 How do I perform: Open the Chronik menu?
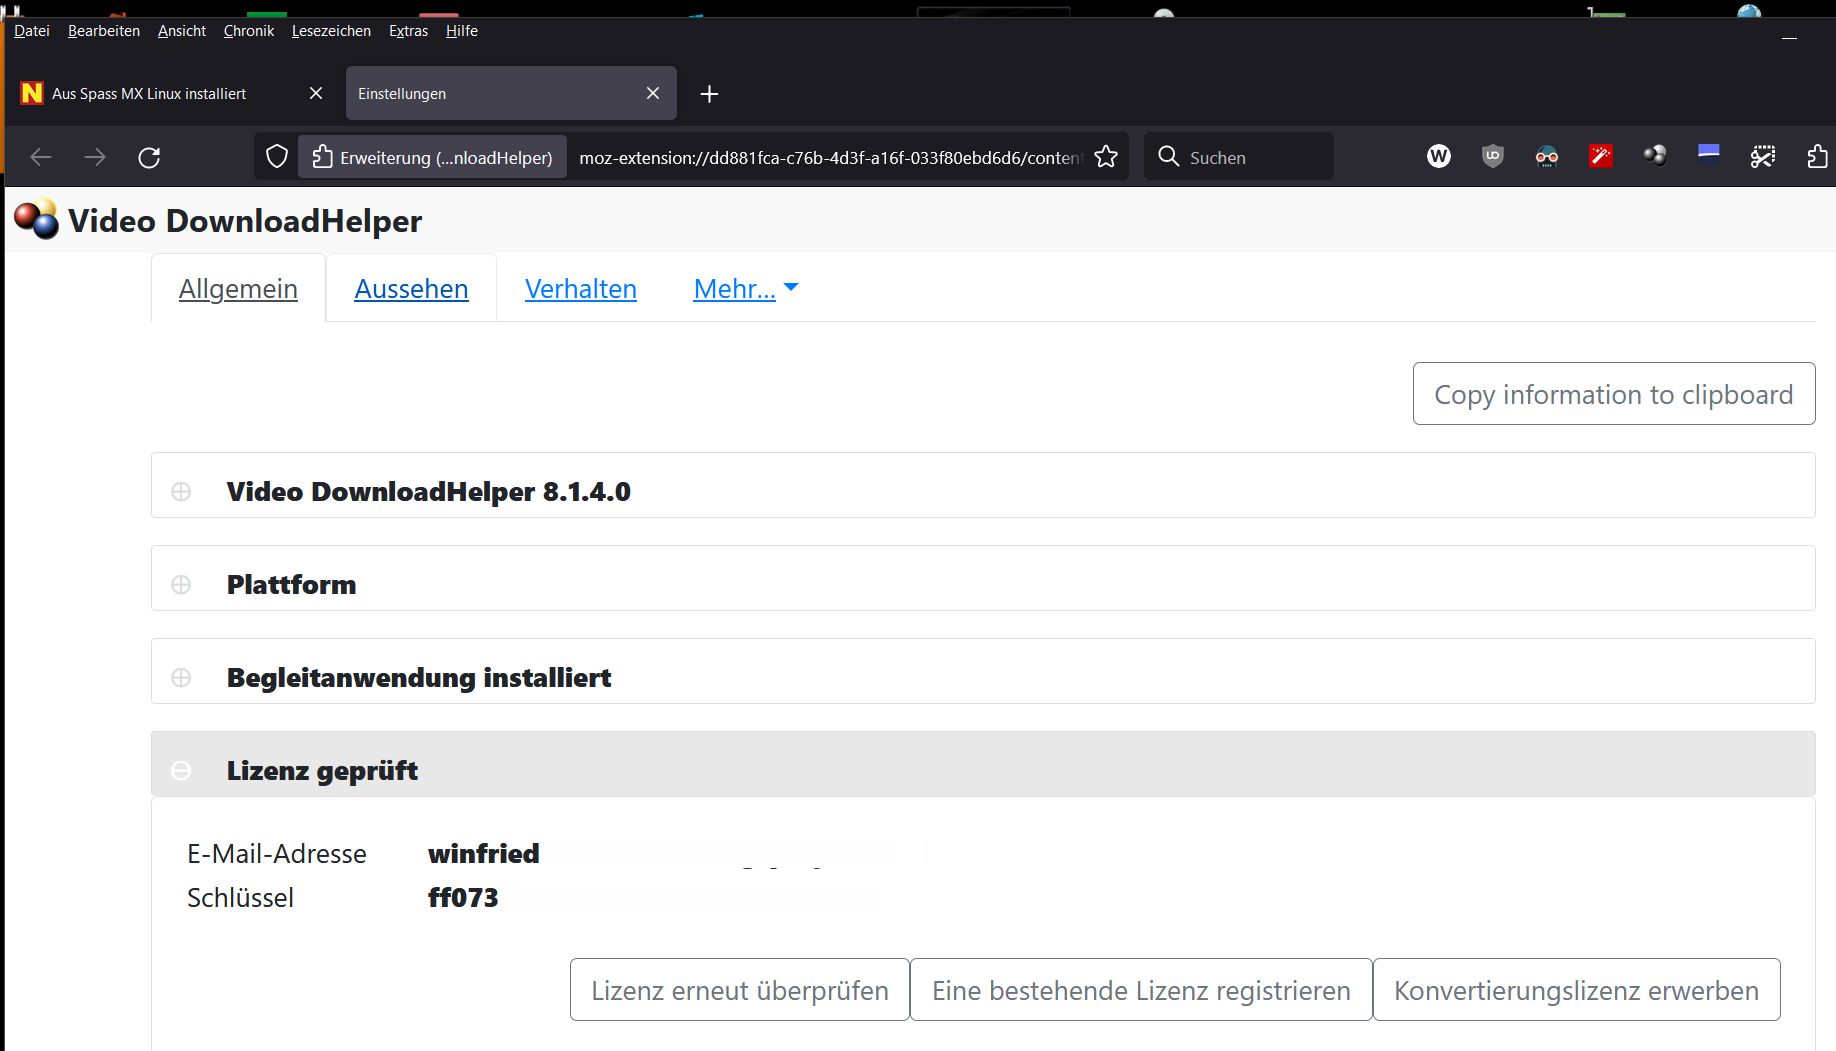[249, 31]
